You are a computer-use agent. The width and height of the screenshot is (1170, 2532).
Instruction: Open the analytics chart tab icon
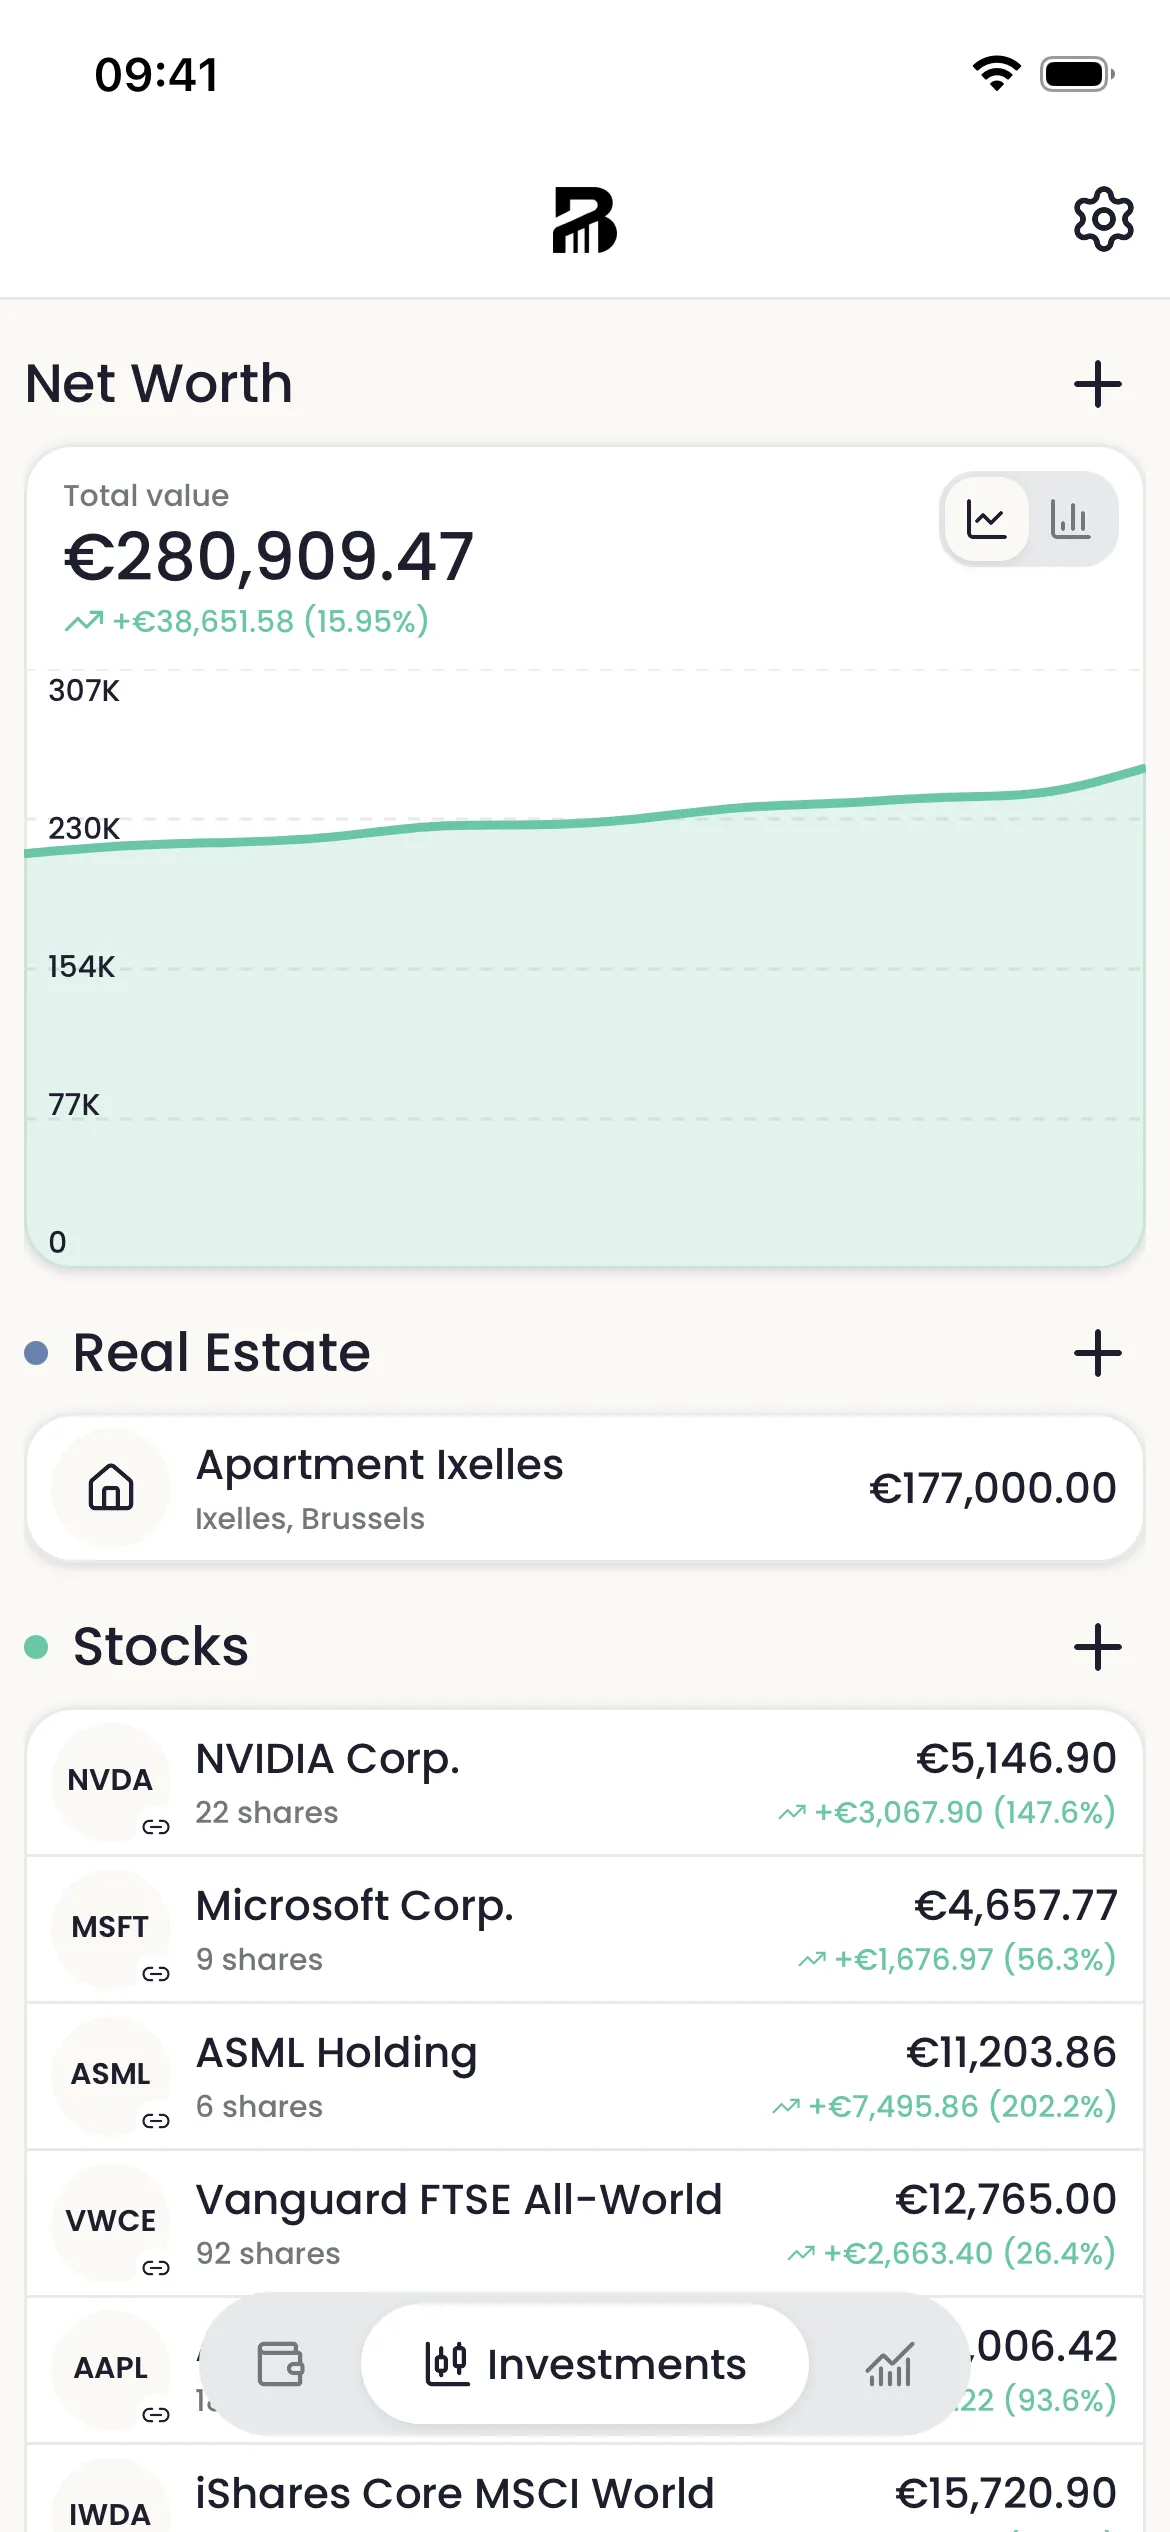[889, 2364]
